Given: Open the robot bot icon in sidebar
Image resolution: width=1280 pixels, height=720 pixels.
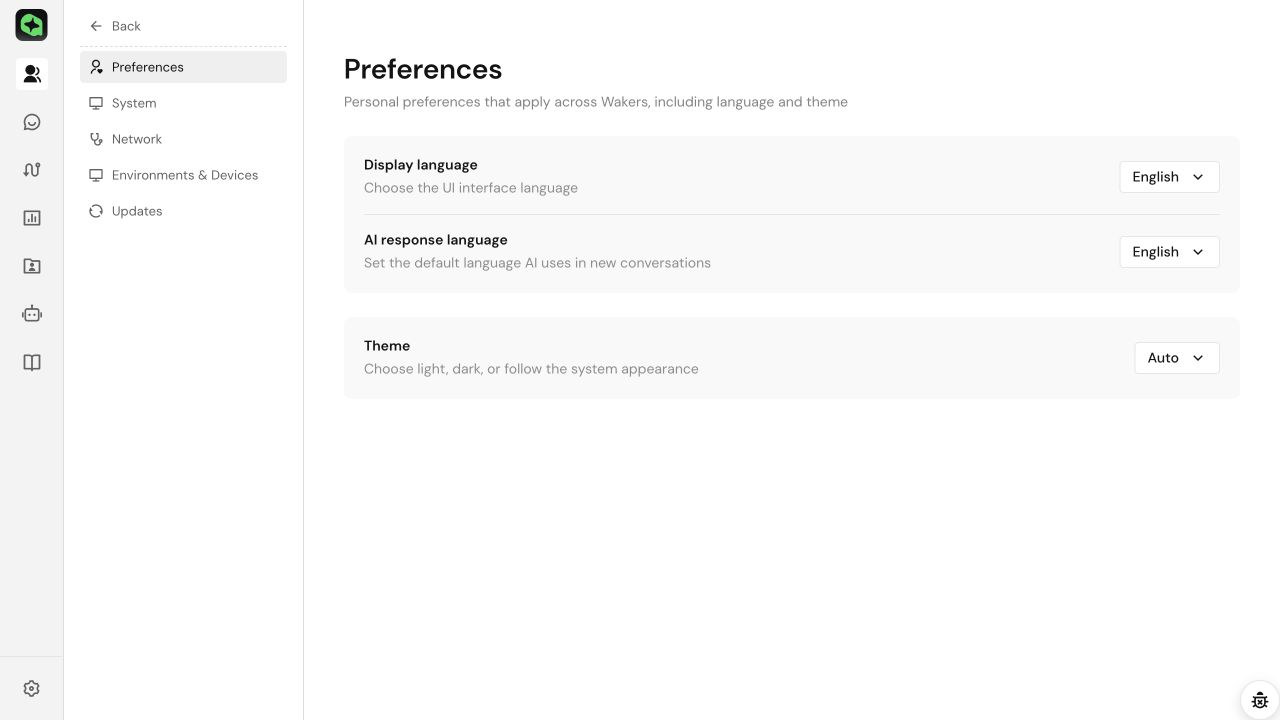Looking at the screenshot, I should pos(32,314).
